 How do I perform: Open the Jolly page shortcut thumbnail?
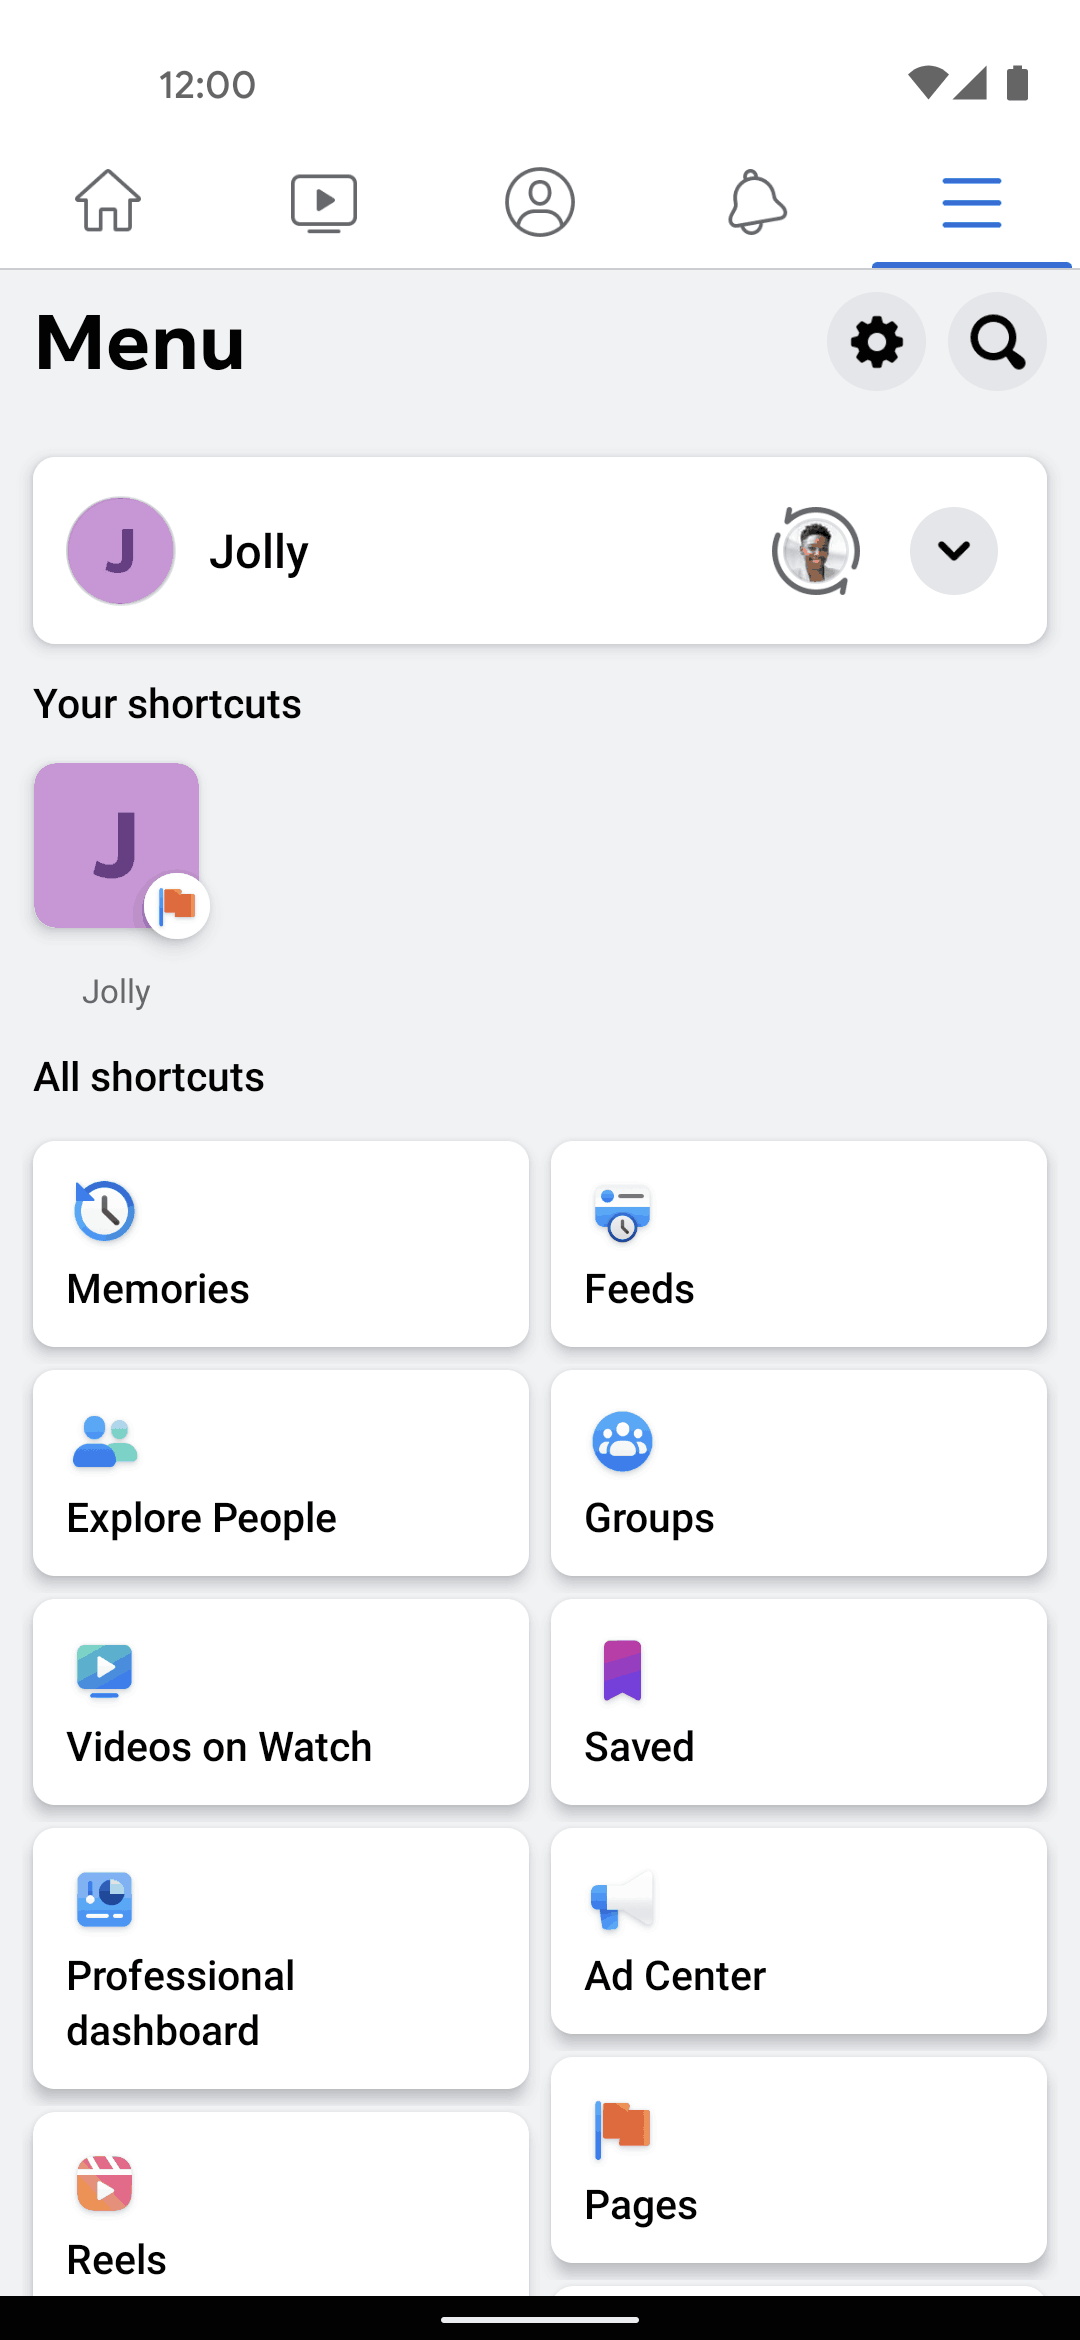click(x=117, y=846)
